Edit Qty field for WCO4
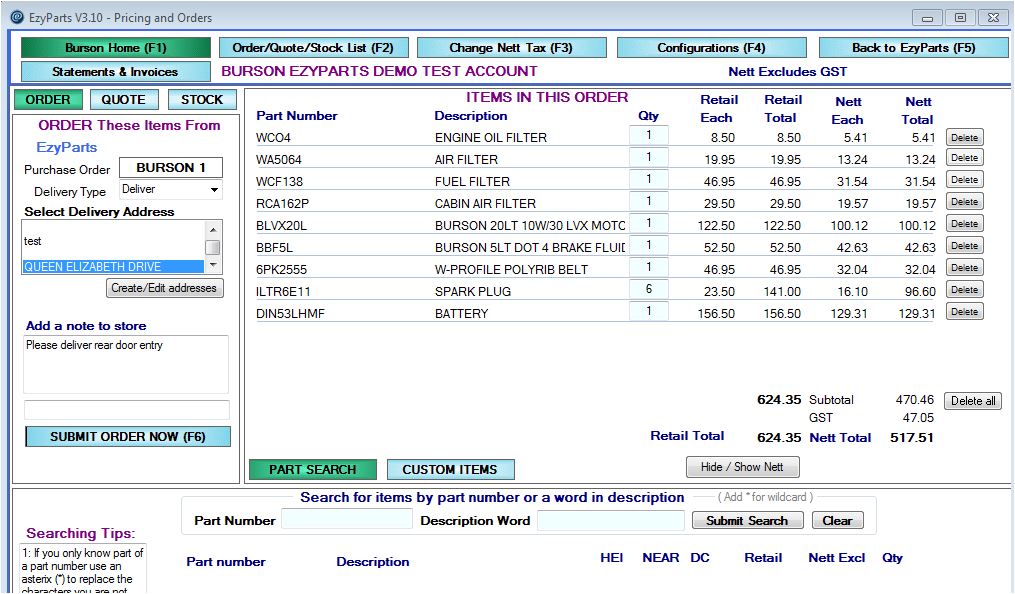The image size is (1015, 594). click(x=649, y=135)
